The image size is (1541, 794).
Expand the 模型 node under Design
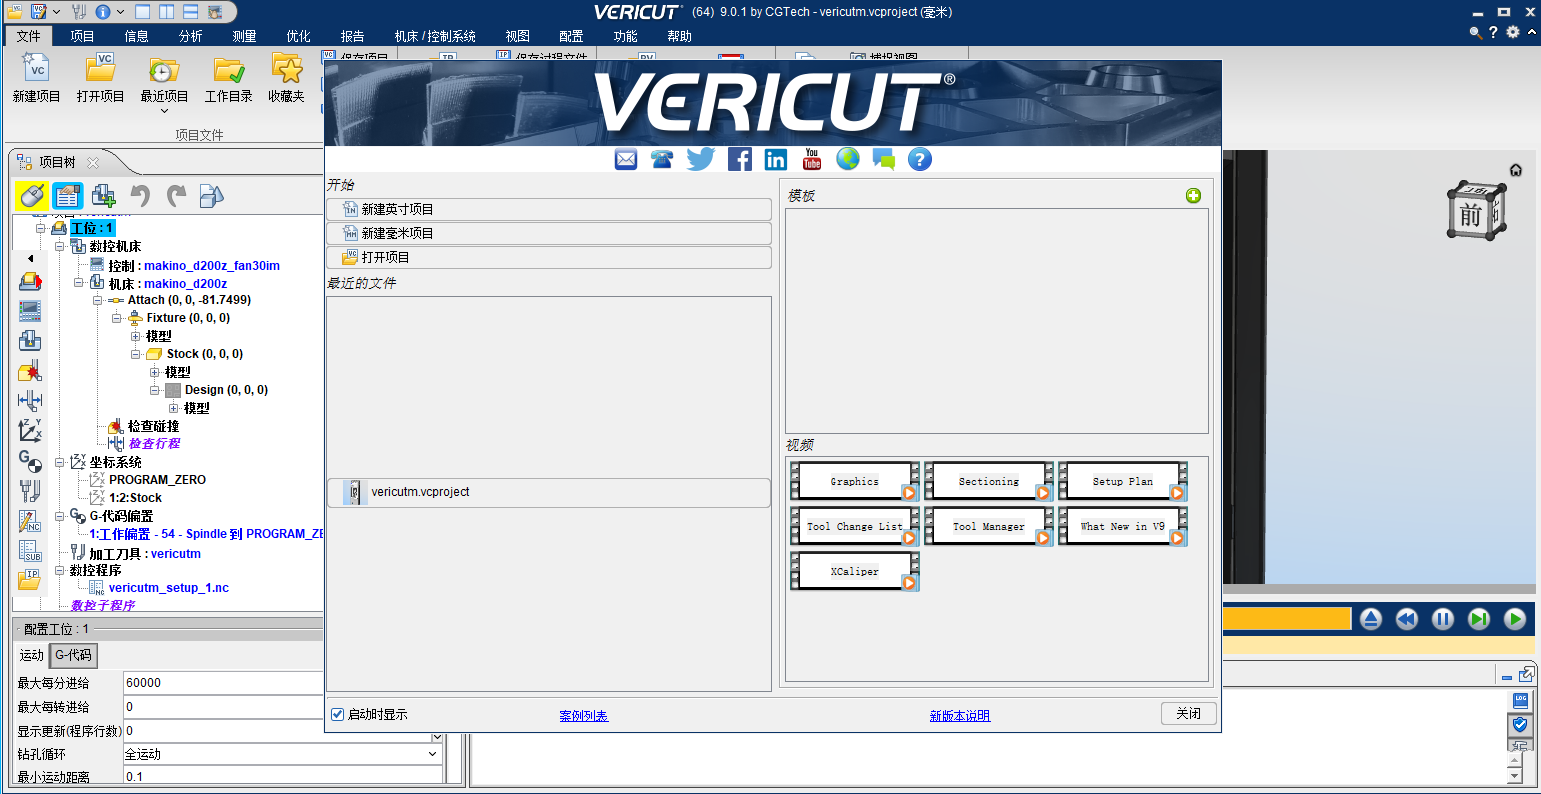pos(174,408)
